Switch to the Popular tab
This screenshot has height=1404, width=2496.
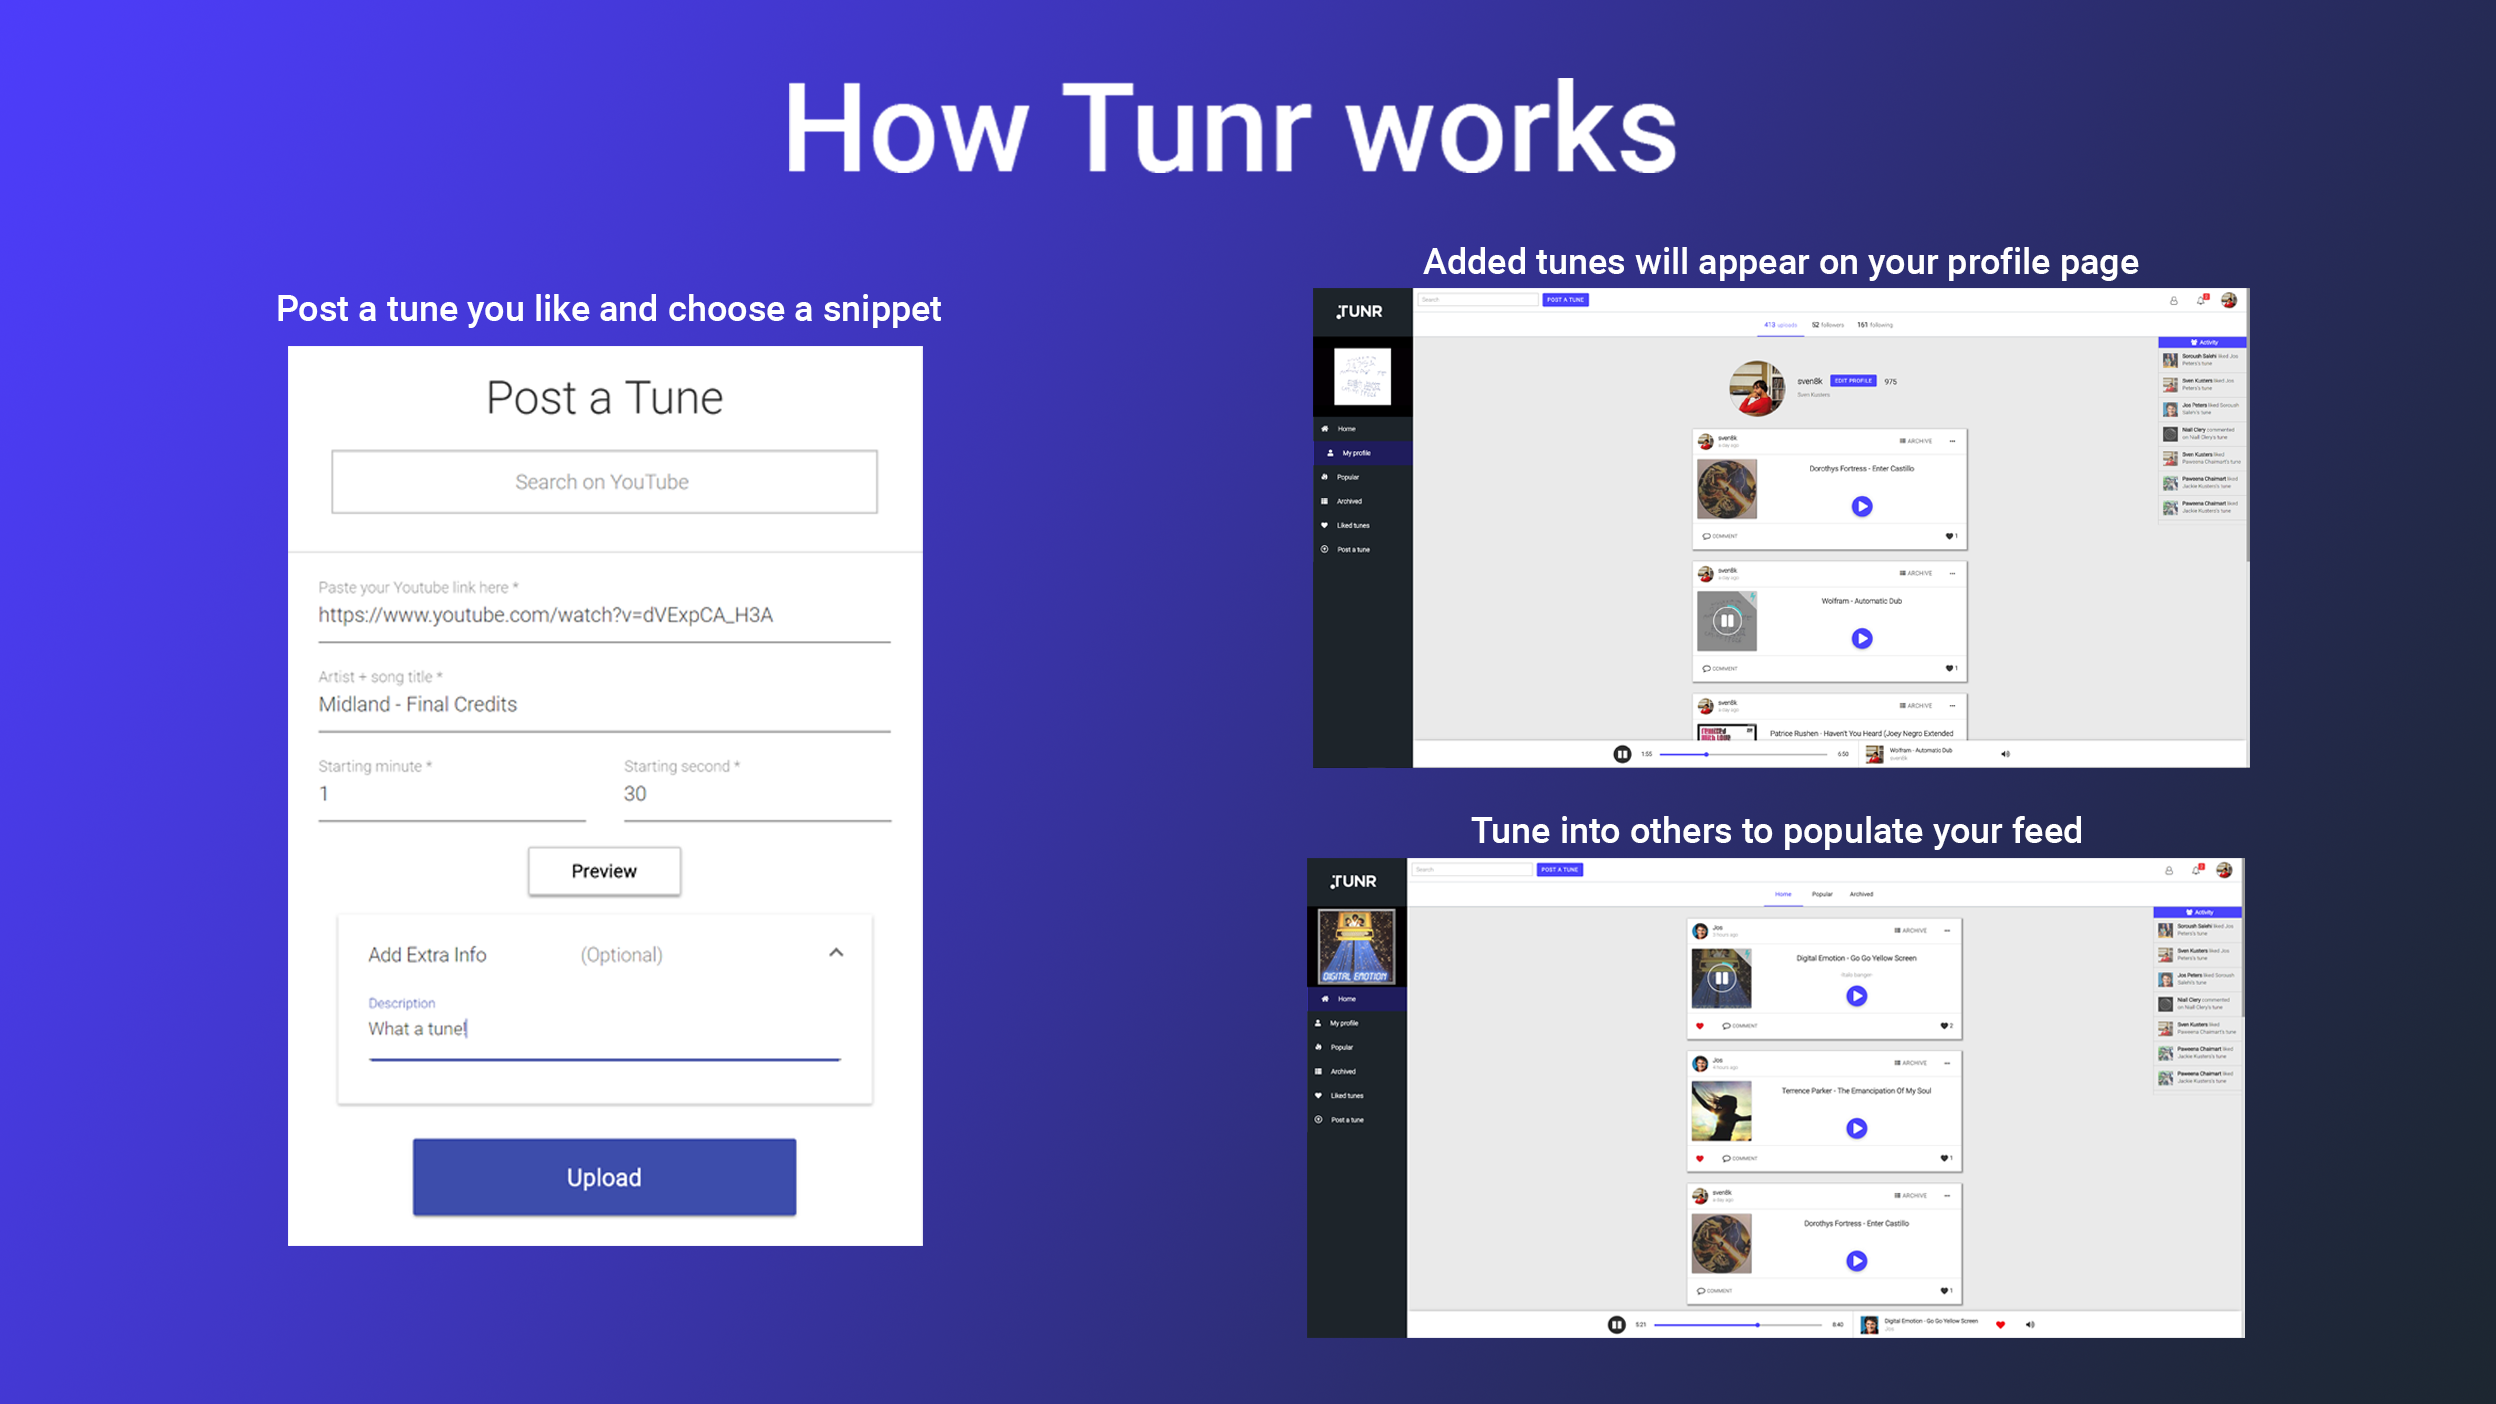click(x=1821, y=894)
